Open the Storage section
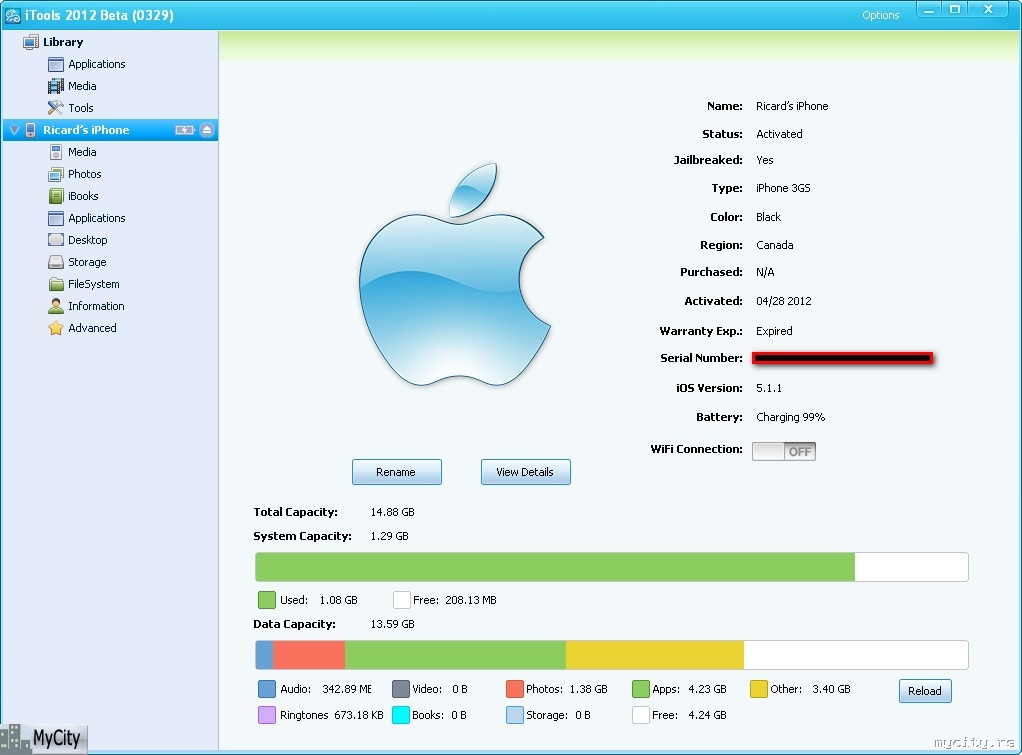1022x755 pixels. pyautogui.click(x=87, y=262)
